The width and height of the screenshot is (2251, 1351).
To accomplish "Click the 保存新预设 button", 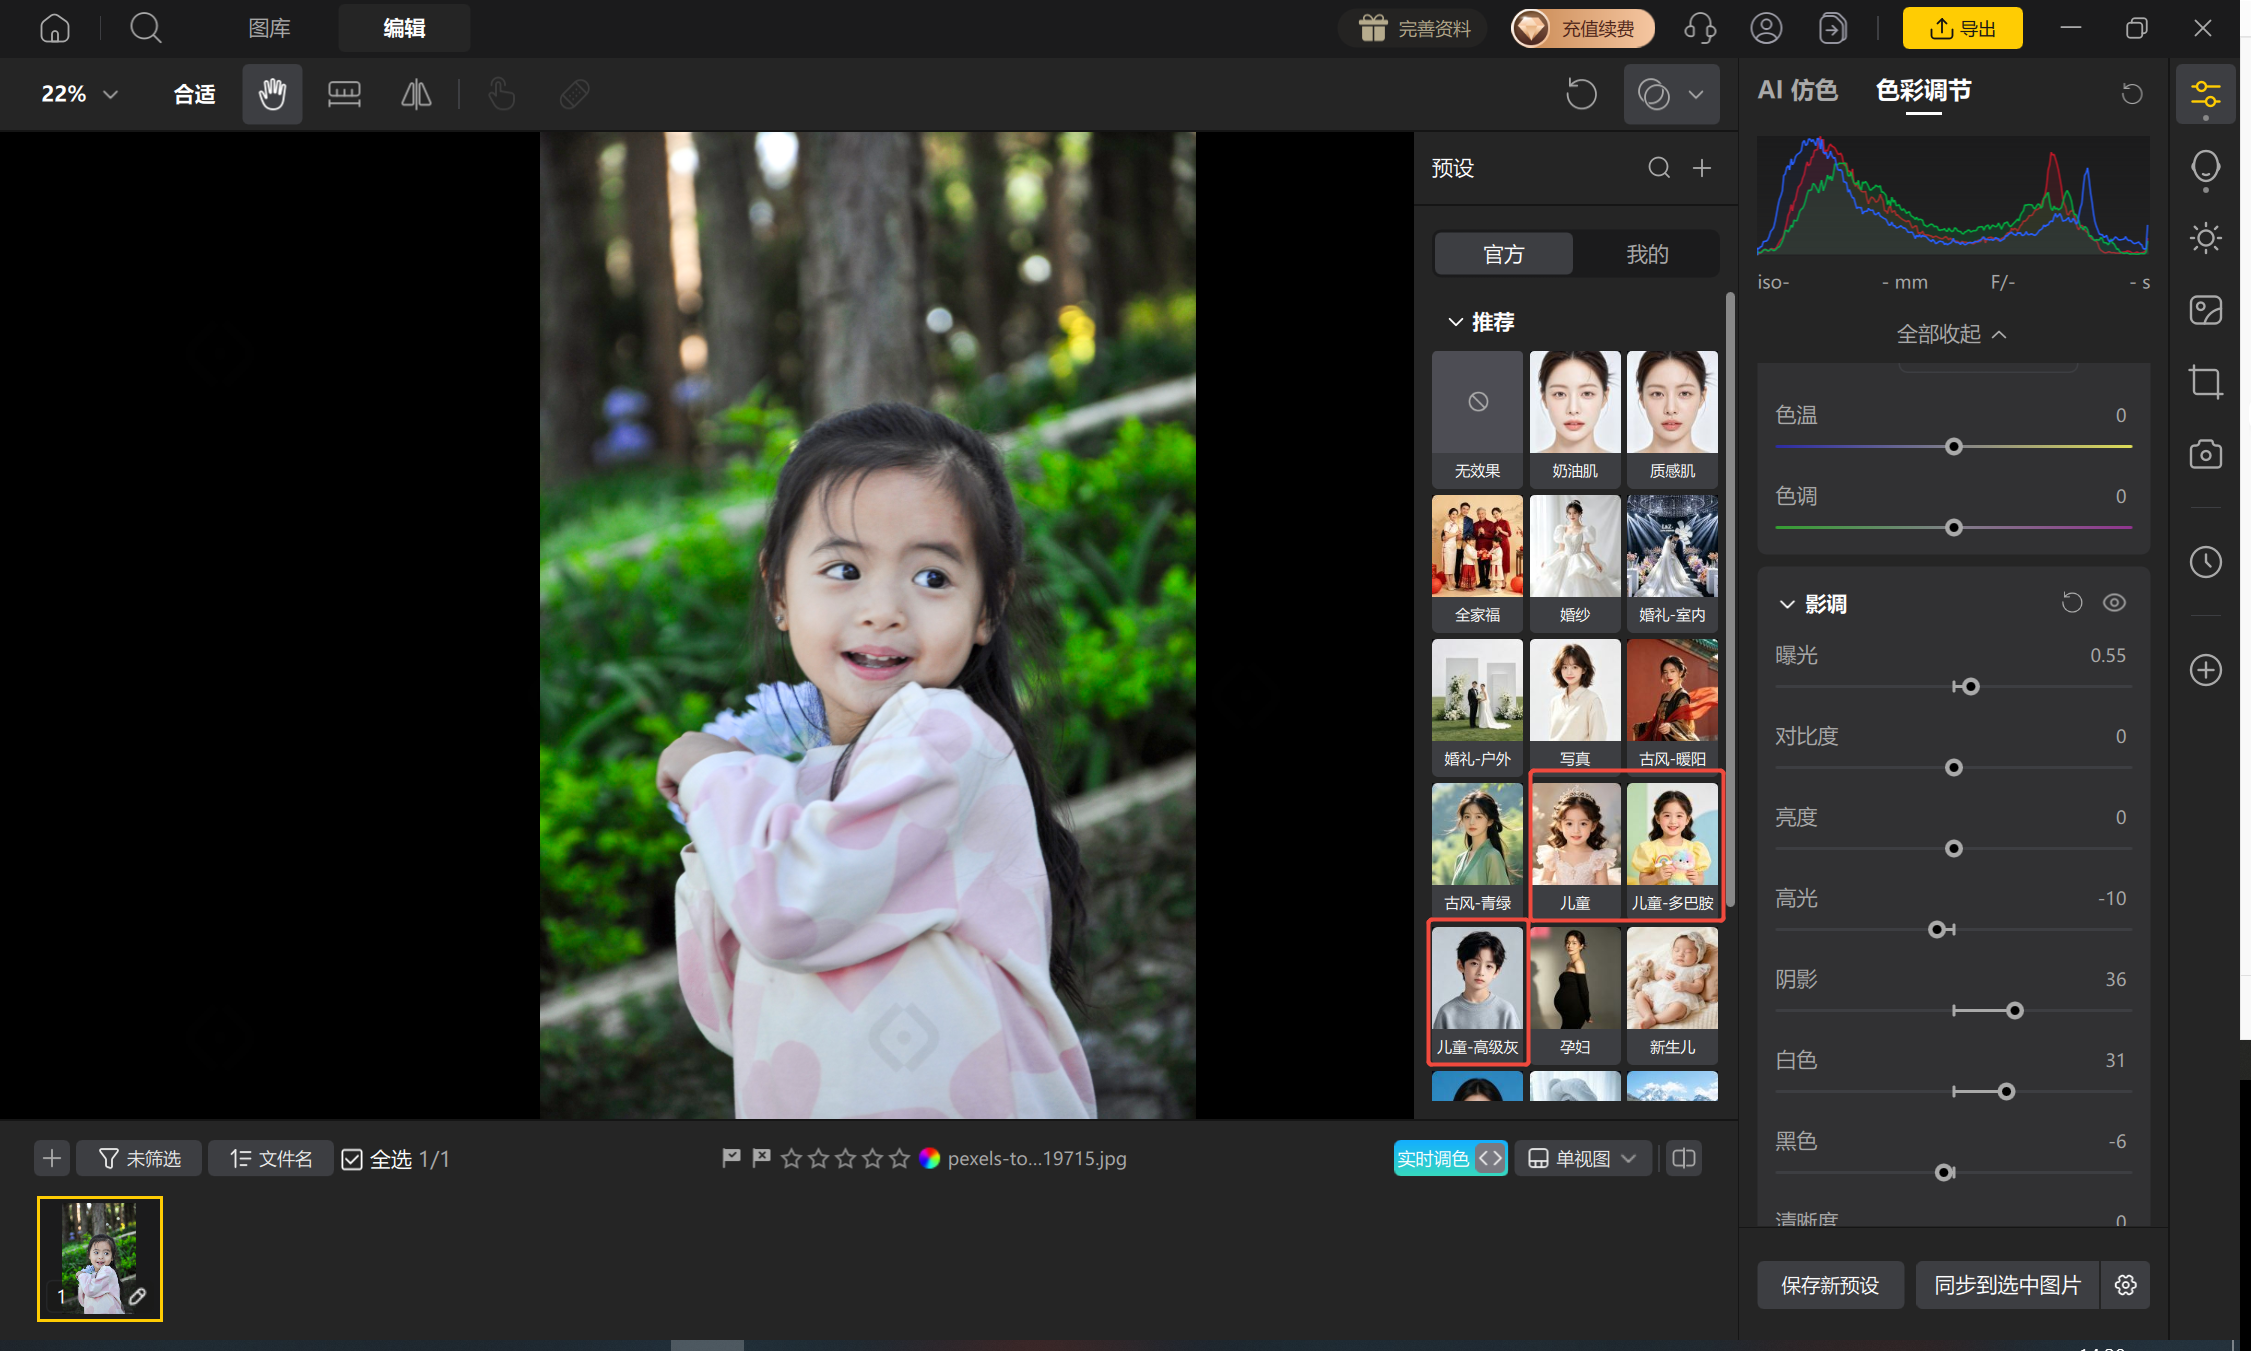I will point(1830,1285).
